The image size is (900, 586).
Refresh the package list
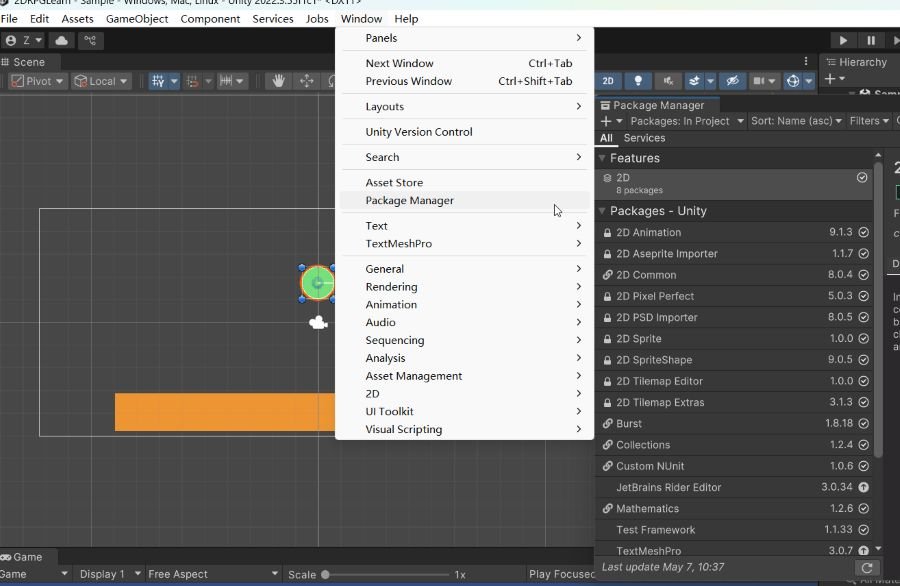[867, 568]
